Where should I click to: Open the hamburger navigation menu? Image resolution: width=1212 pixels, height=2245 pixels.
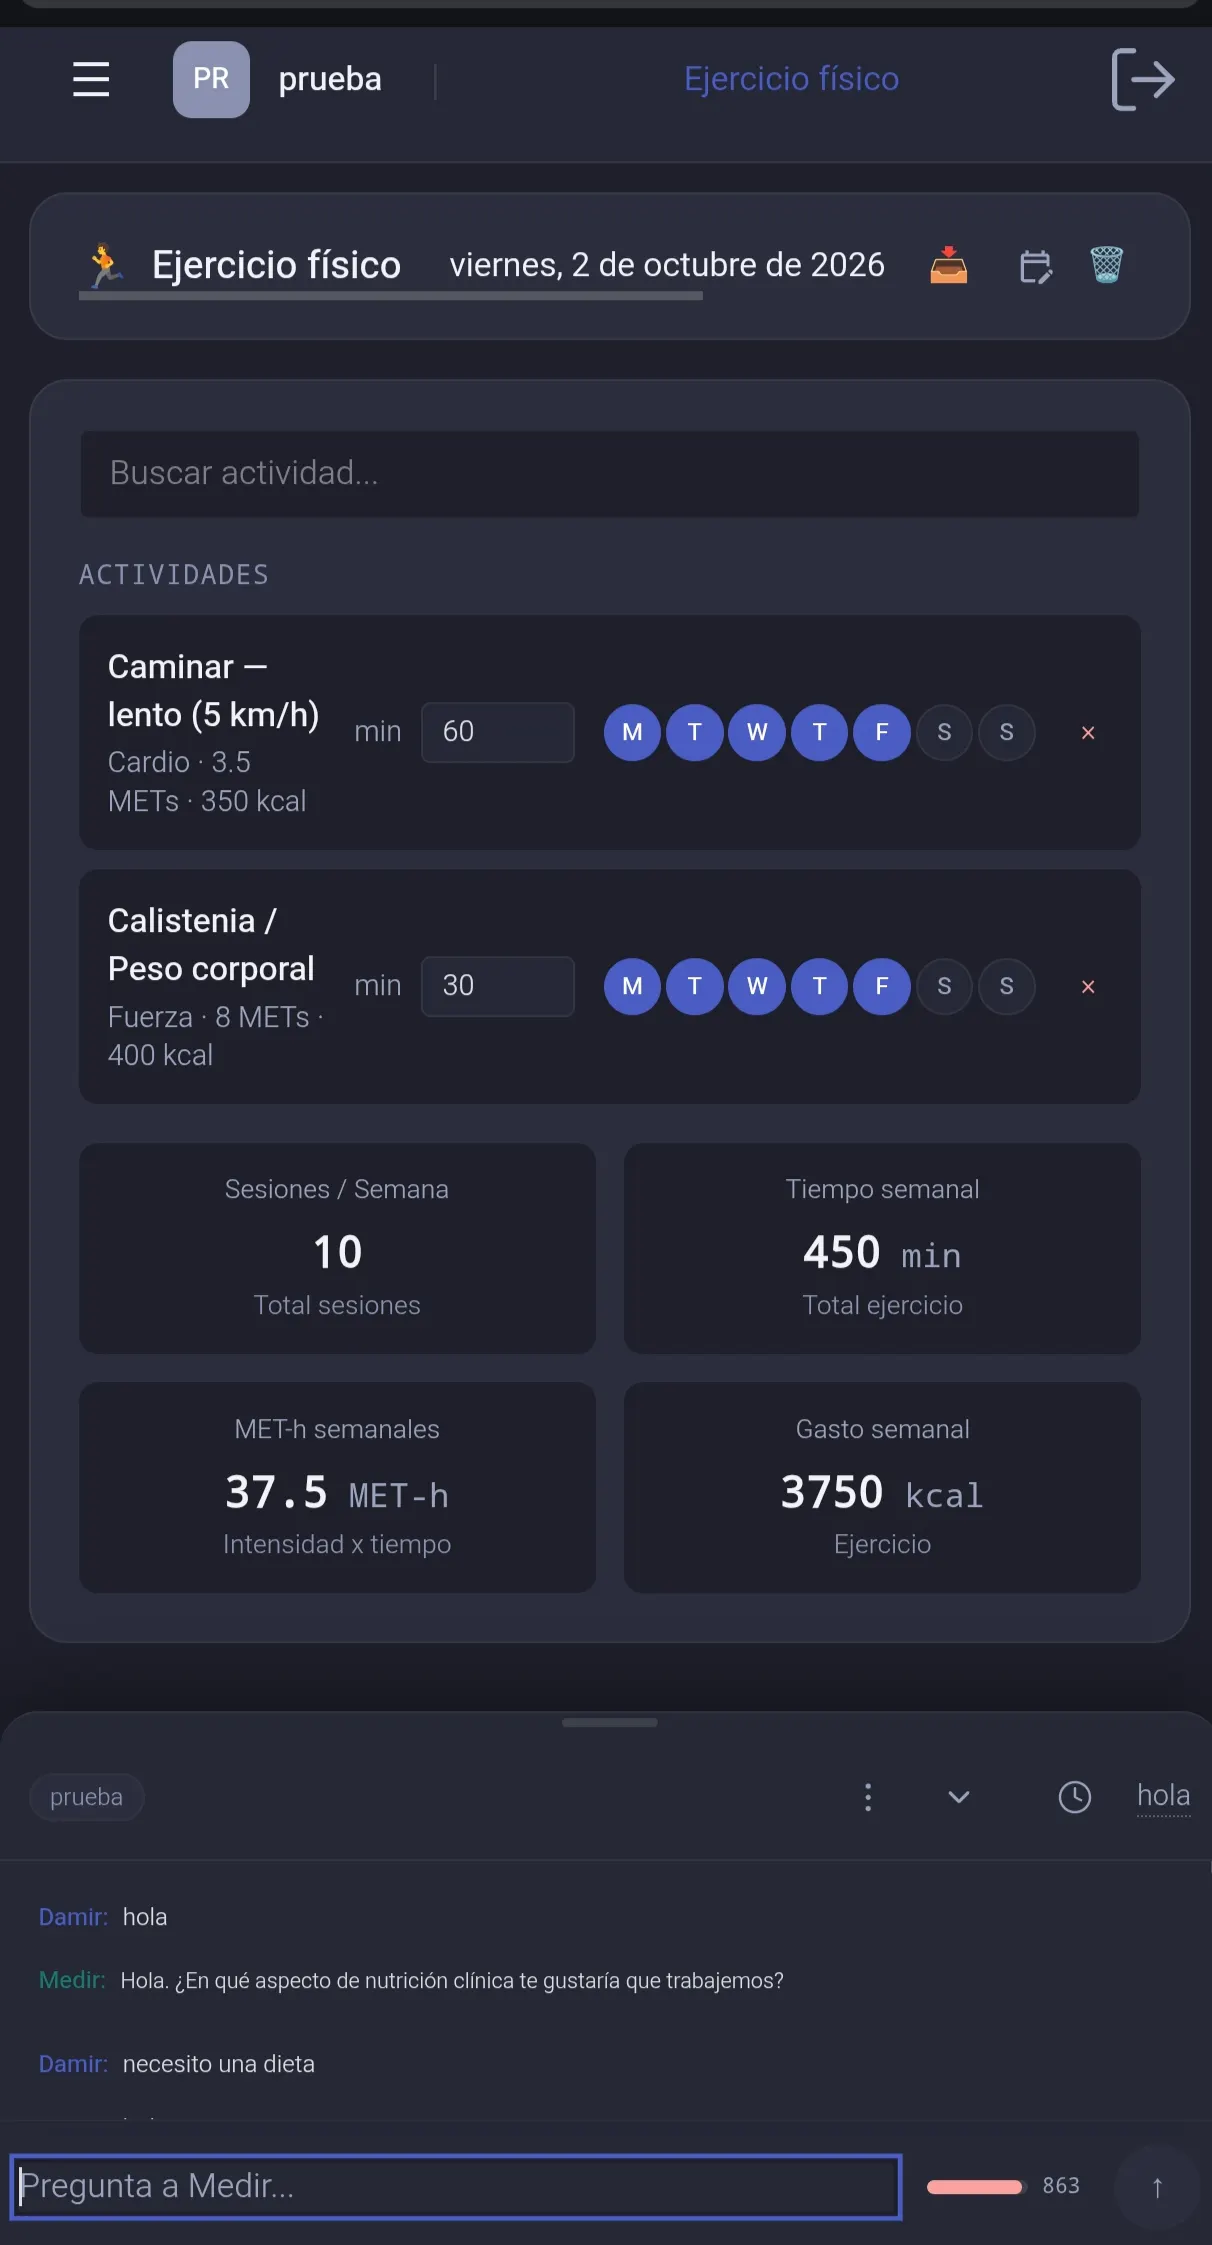click(91, 79)
